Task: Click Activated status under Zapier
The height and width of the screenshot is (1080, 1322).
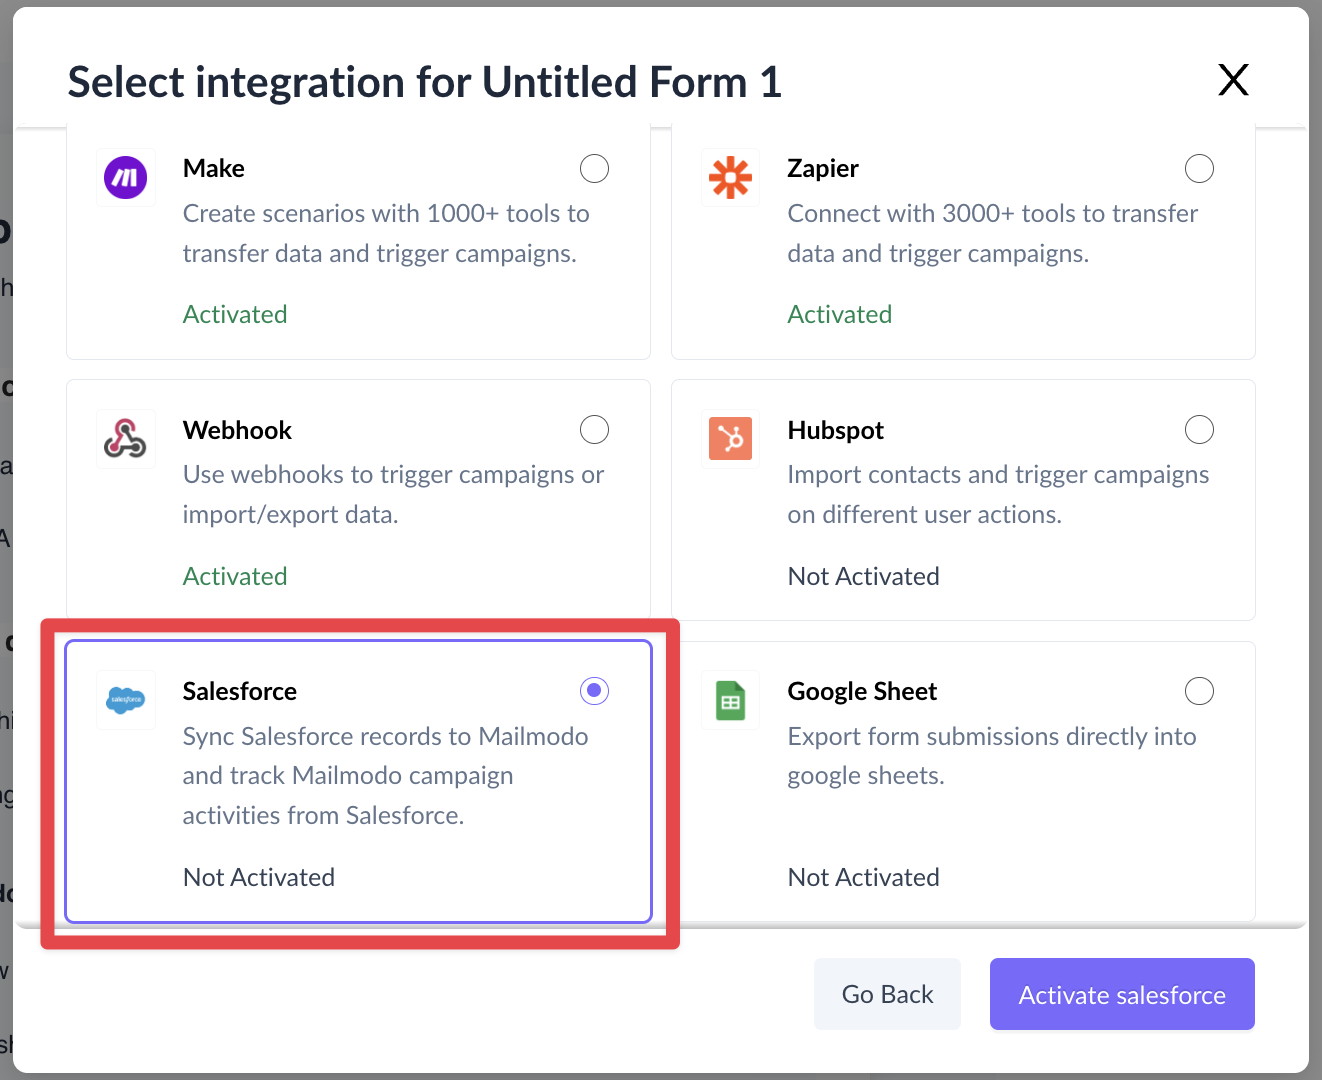Action: point(840,314)
